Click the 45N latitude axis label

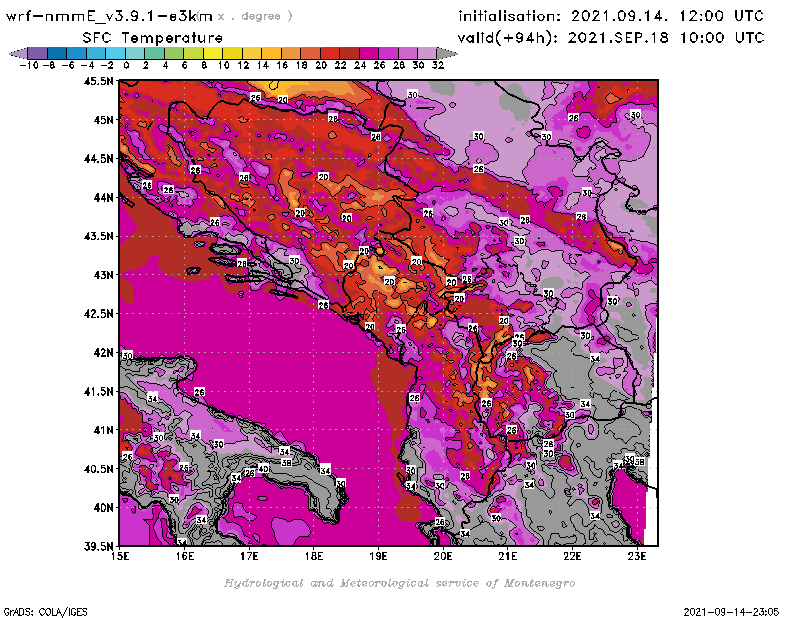pos(103,120)
